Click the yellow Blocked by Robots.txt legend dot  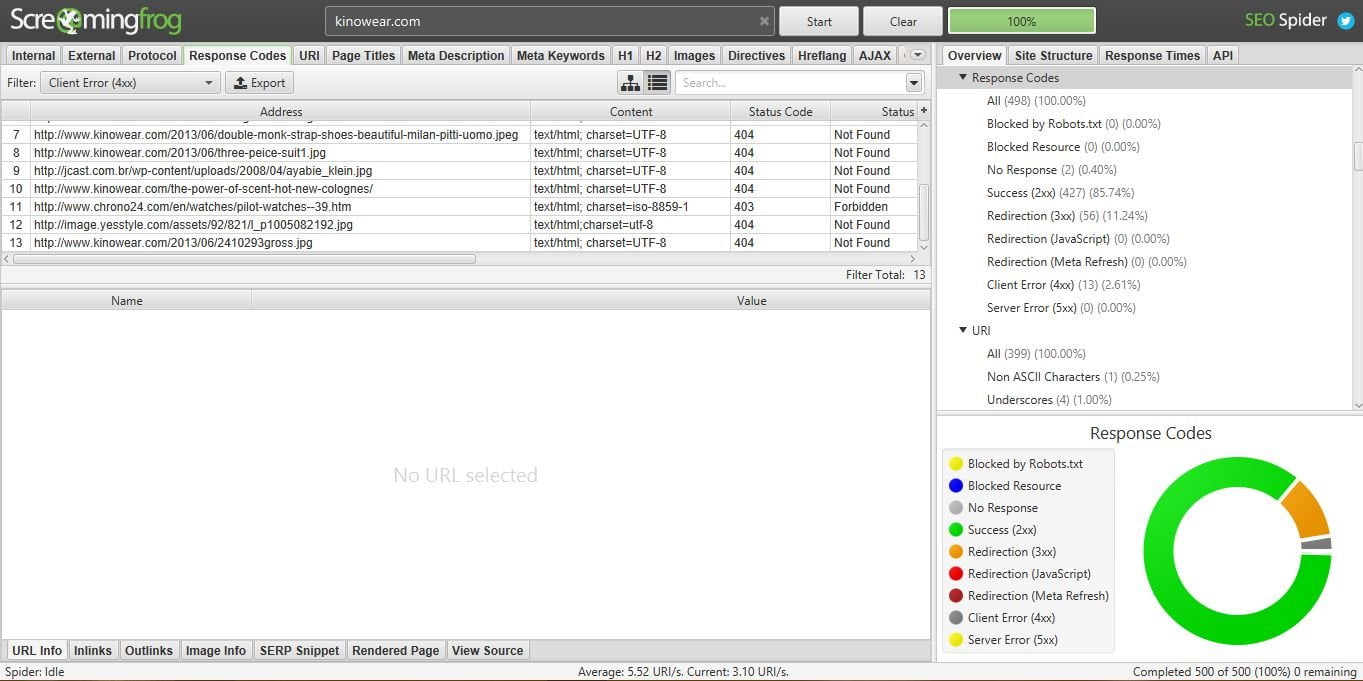(x=955, y=464)
